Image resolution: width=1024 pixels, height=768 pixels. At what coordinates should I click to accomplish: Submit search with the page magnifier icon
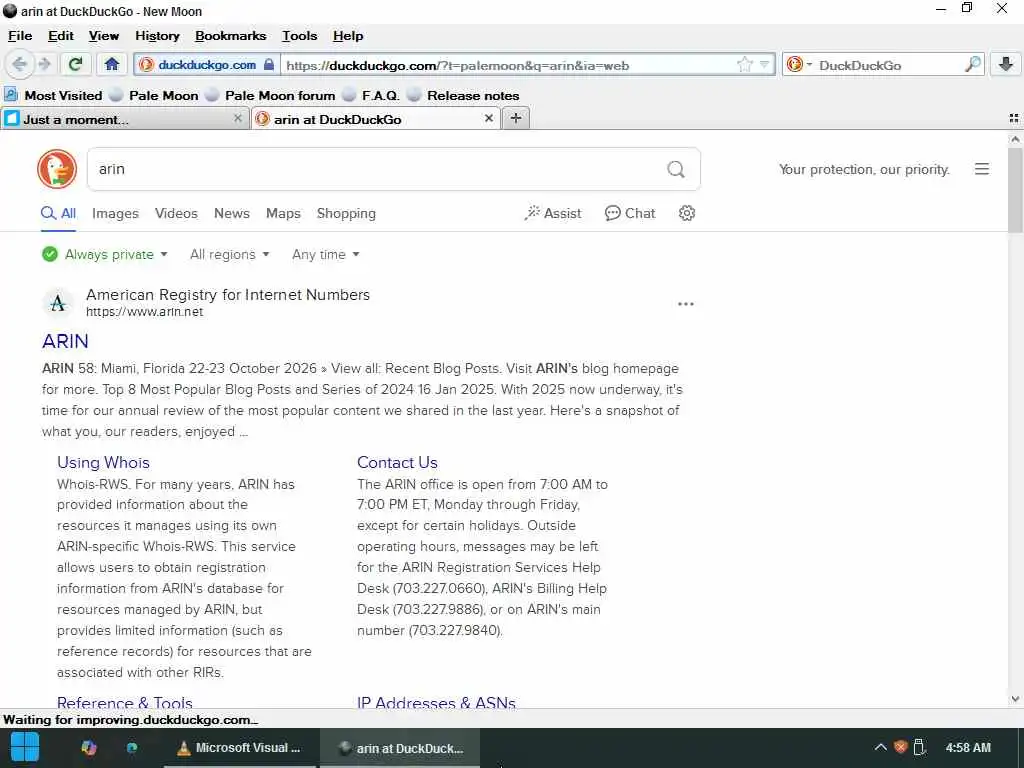pyautogui.click(x=676, y=169)
